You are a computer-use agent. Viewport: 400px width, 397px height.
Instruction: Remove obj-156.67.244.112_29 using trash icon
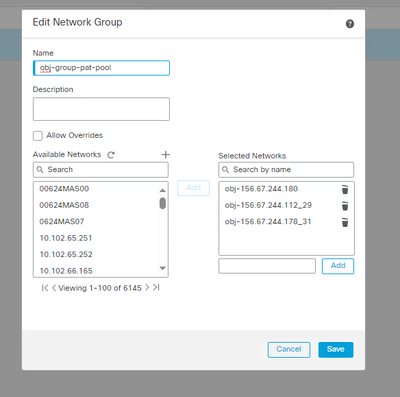click(345, 206)
